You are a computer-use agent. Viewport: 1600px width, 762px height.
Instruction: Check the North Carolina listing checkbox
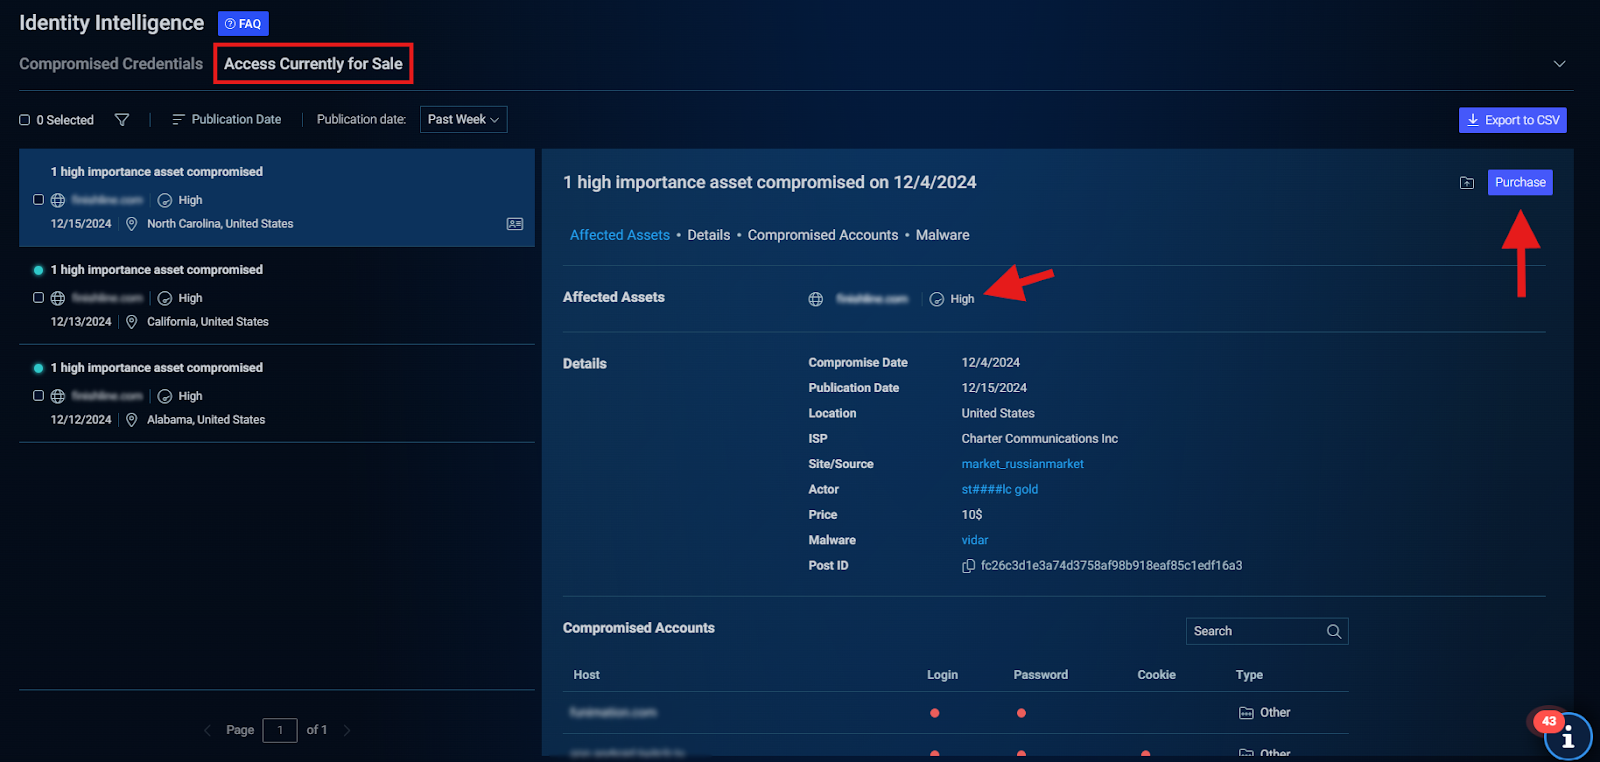[38, 200]
